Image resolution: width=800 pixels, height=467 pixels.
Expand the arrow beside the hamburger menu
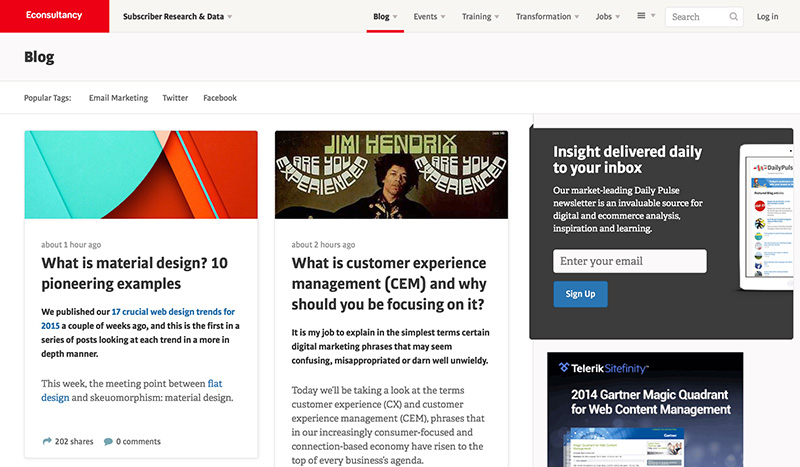point(653,16)
